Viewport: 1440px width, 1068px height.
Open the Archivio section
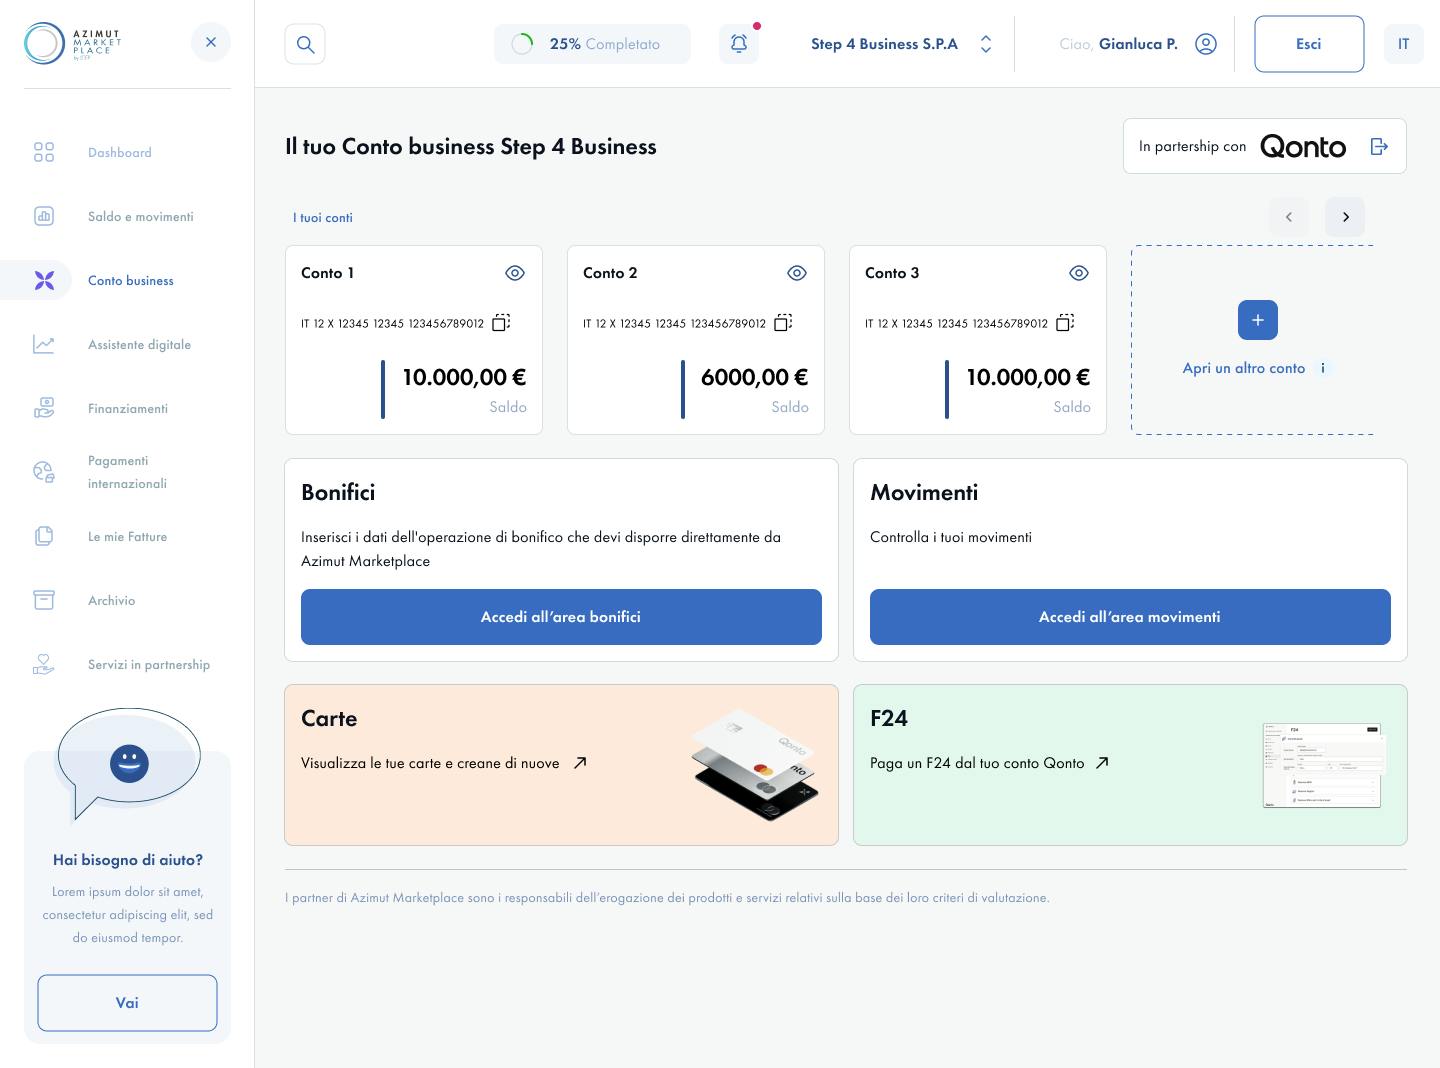[x=110, y=600]
